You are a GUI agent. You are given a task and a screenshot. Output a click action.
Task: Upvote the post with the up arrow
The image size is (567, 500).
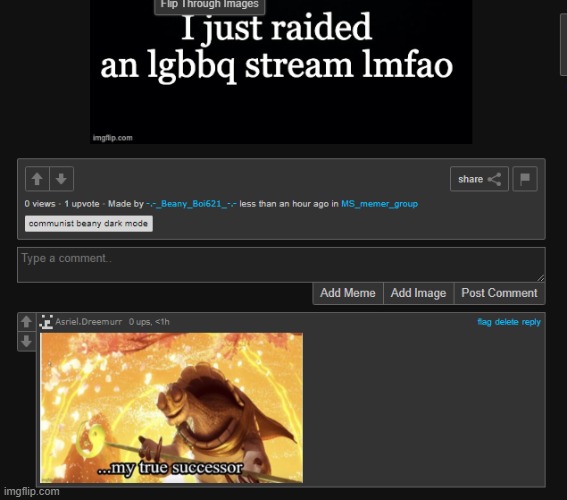[x=37, y=179]
